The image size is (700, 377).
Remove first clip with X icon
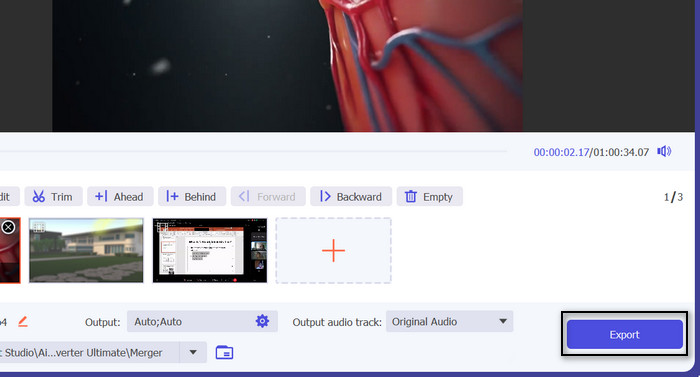[8, 227]
